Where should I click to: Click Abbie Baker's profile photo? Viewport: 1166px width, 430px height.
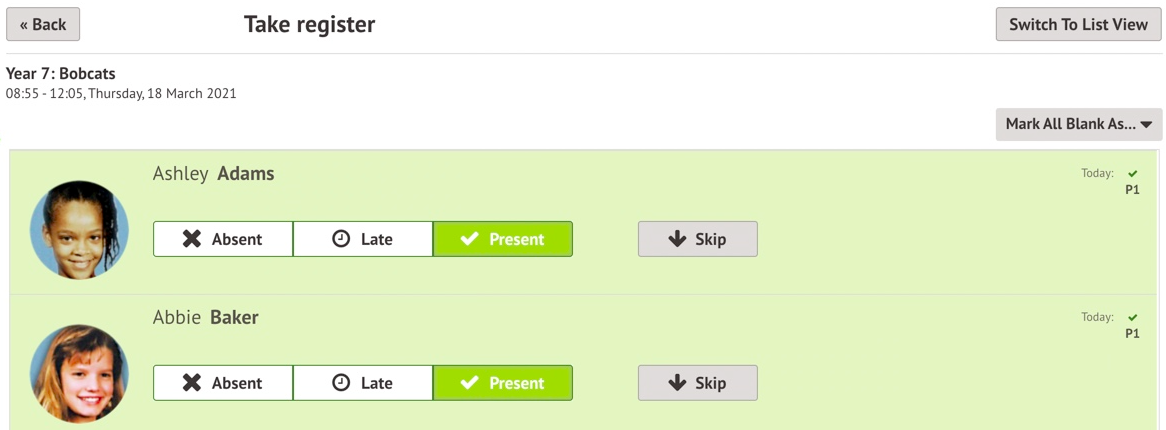79,373
